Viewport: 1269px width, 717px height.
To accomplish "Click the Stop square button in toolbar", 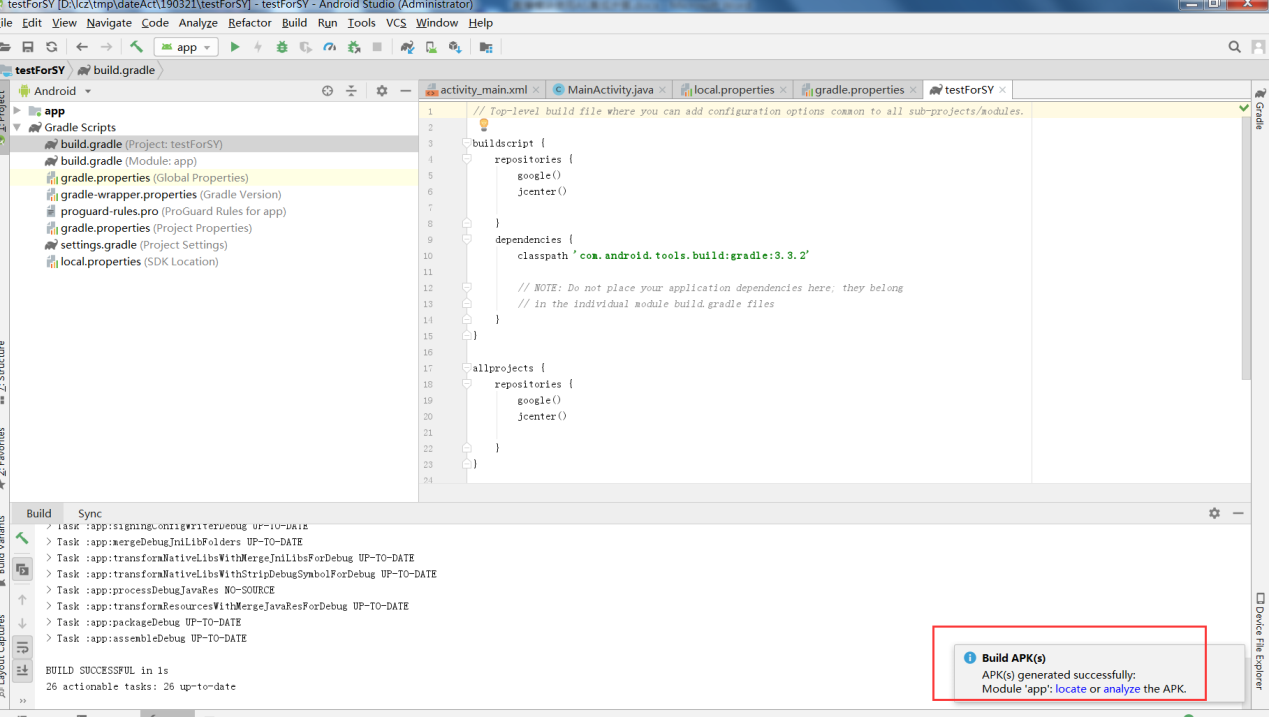I will point(377,47).
